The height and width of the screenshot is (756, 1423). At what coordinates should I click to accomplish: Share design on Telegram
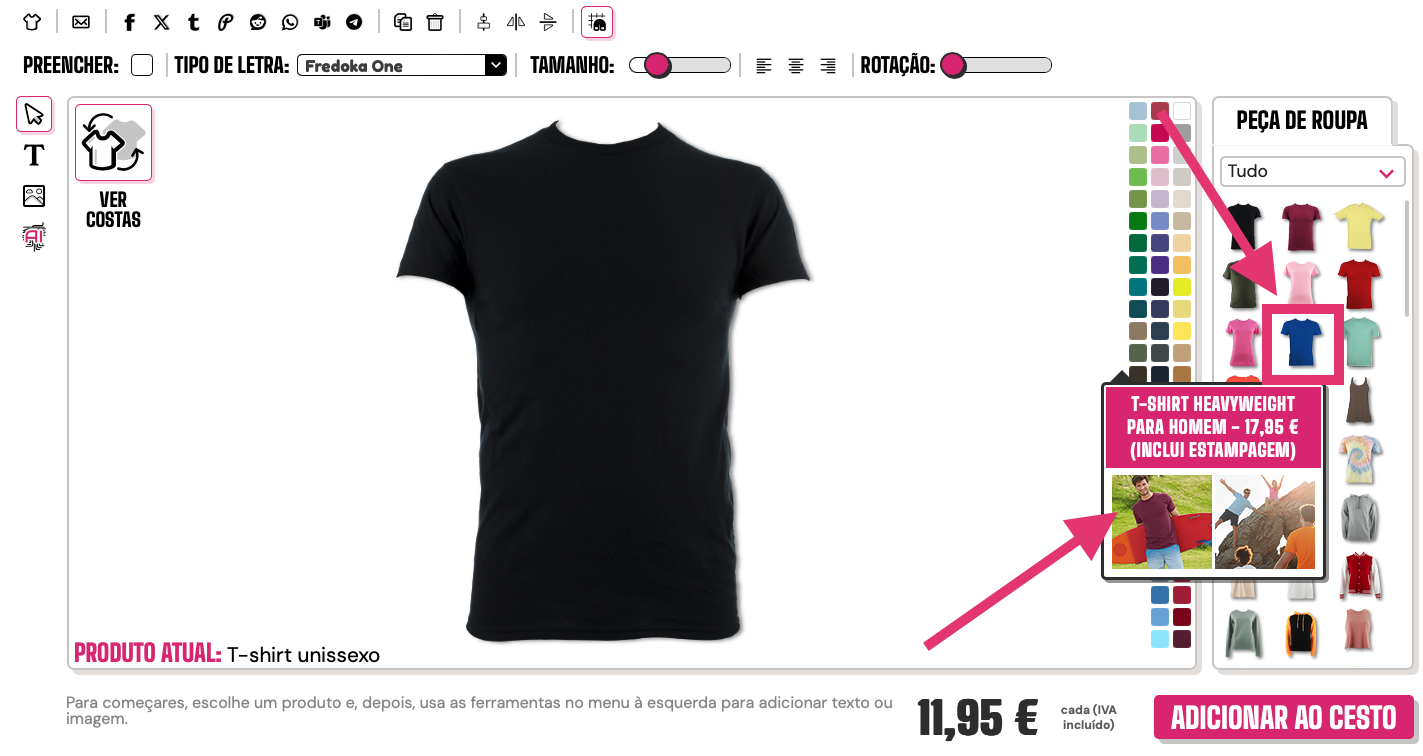(354, 22)
